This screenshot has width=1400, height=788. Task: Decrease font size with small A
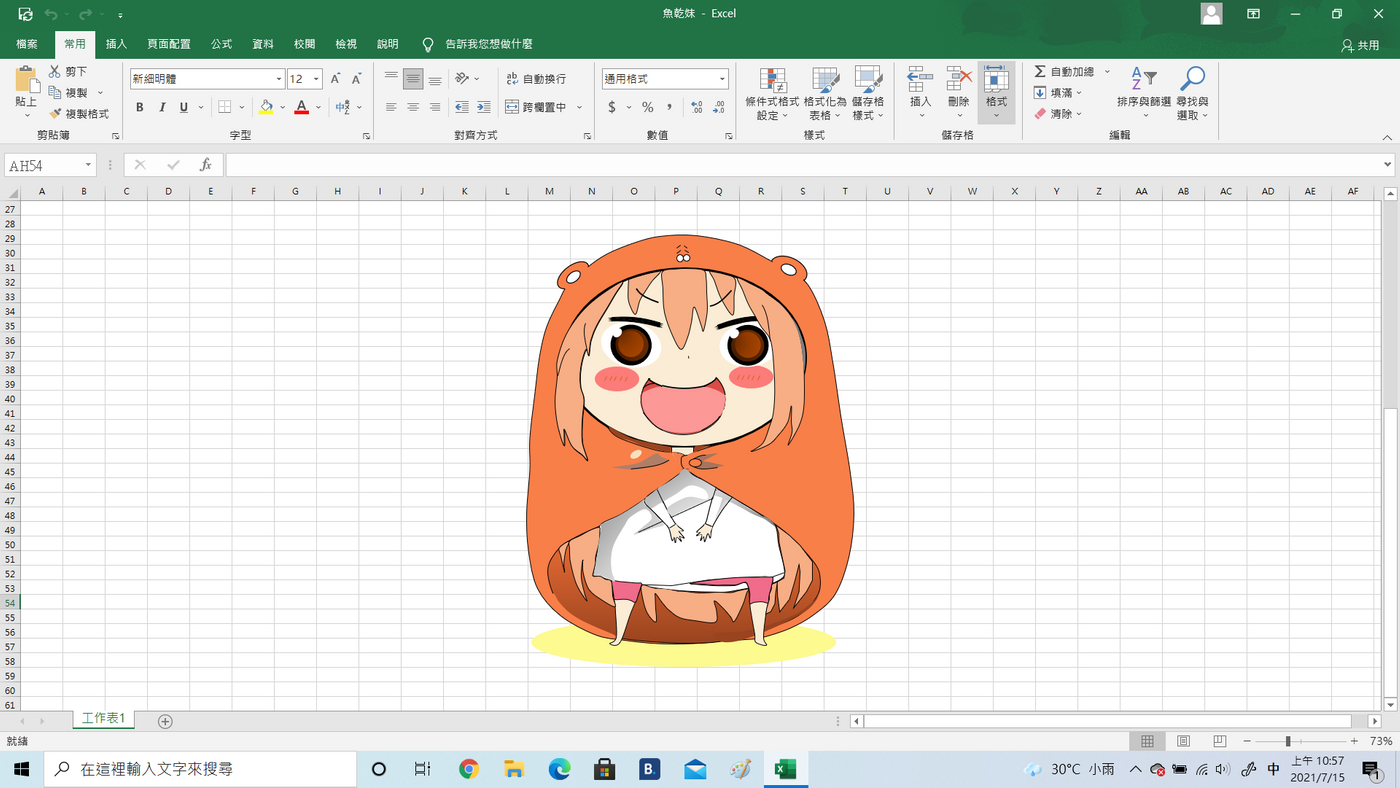(356, 79)
